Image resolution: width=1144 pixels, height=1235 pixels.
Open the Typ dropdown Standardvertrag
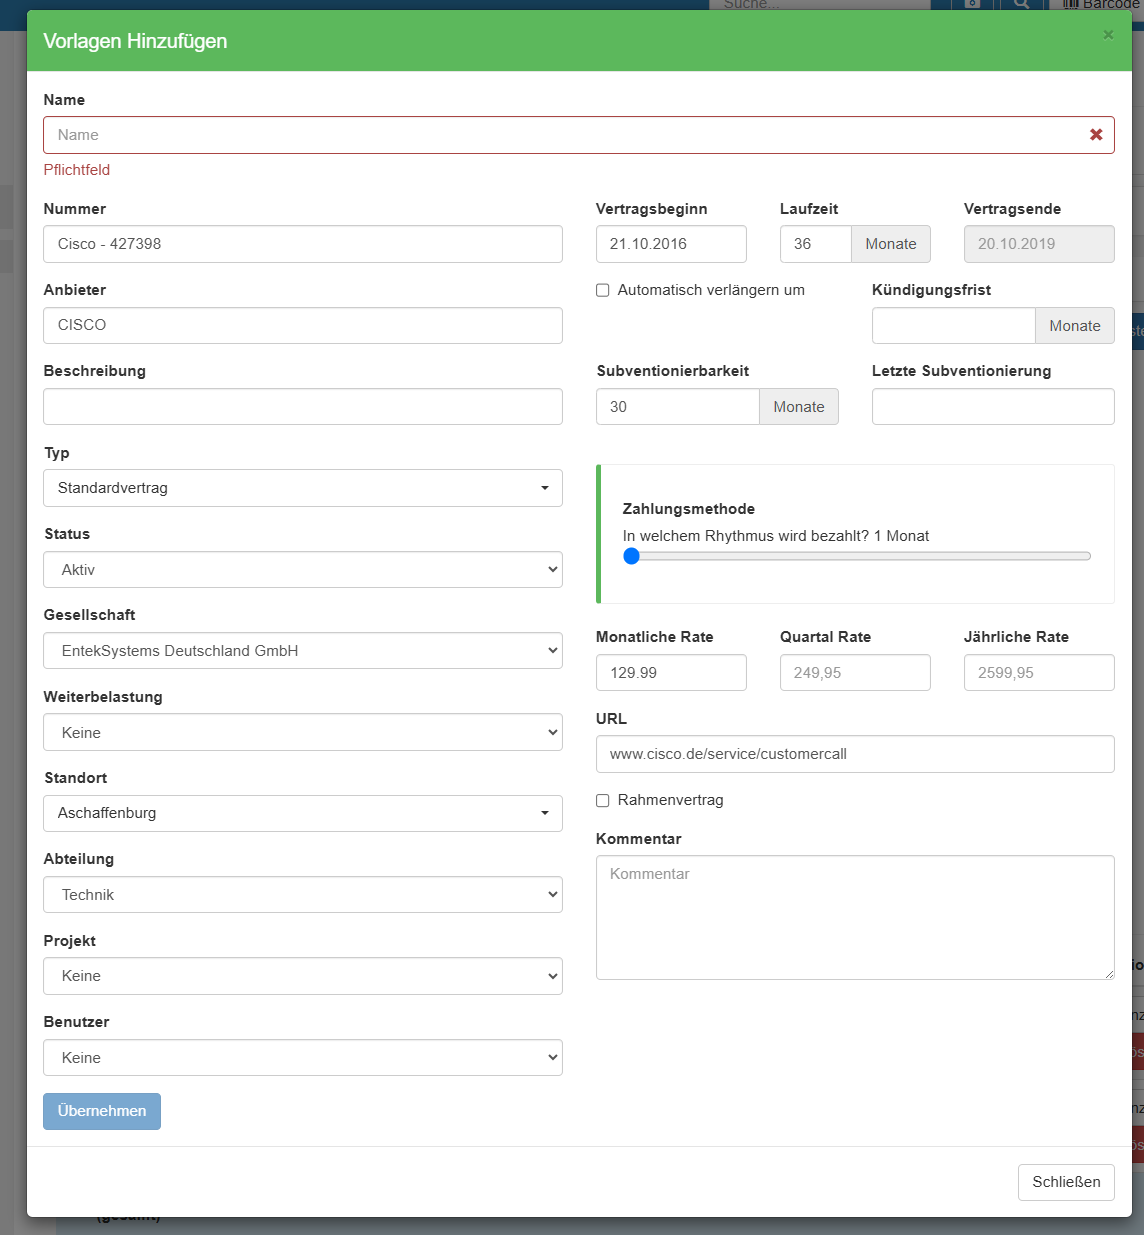tap(303, 488)
